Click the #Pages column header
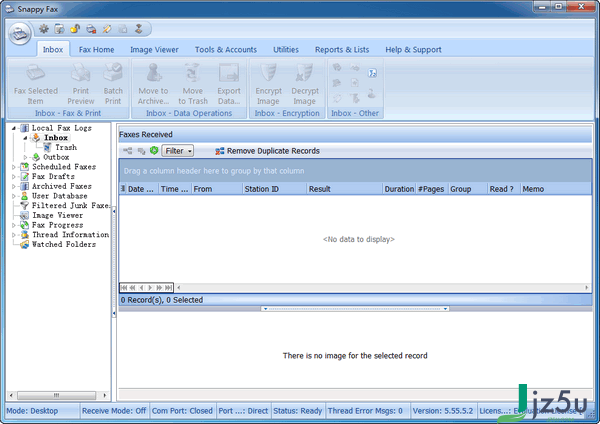Screen dimensions: 600x424 432,189
